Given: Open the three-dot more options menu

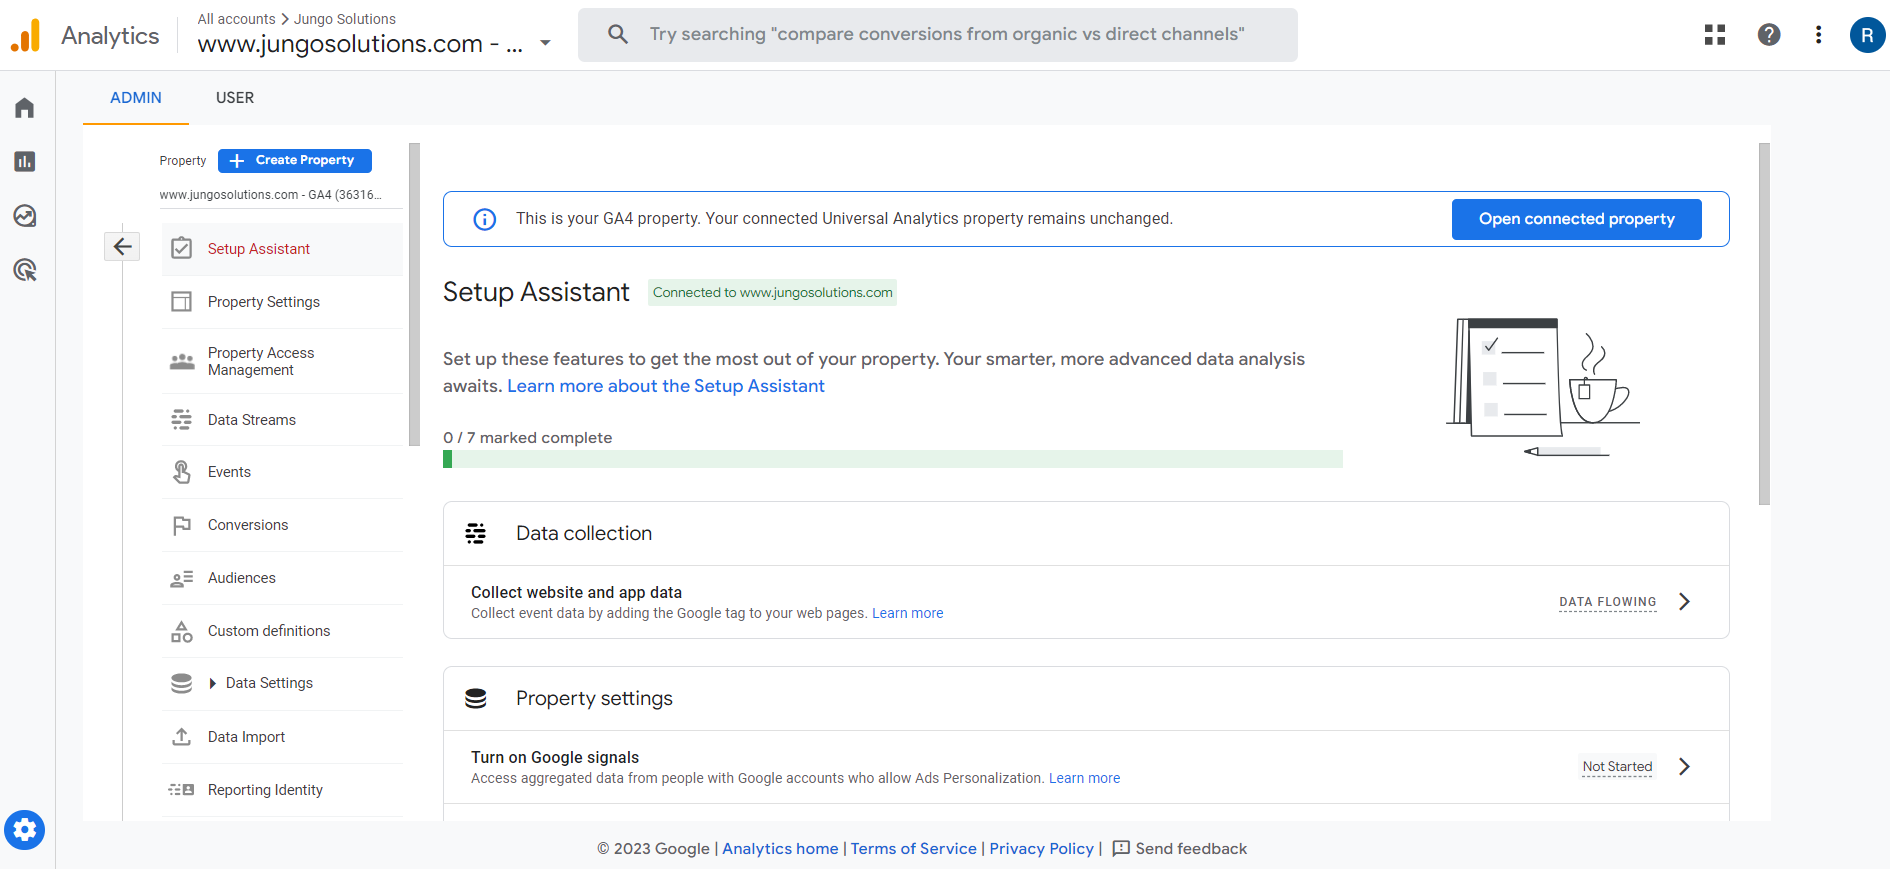Looking at the screenshot, I should point(1818,35).
